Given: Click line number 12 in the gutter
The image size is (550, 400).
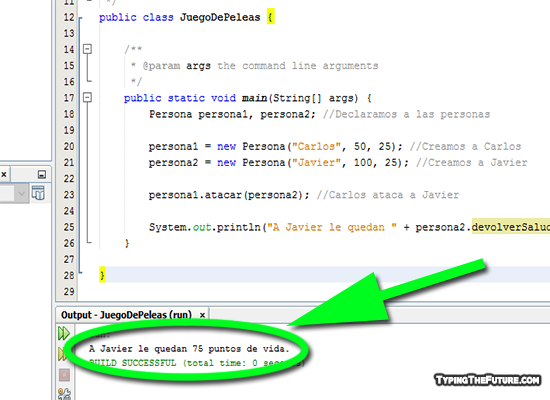Looking at the screenshot, I should (69, 17).
